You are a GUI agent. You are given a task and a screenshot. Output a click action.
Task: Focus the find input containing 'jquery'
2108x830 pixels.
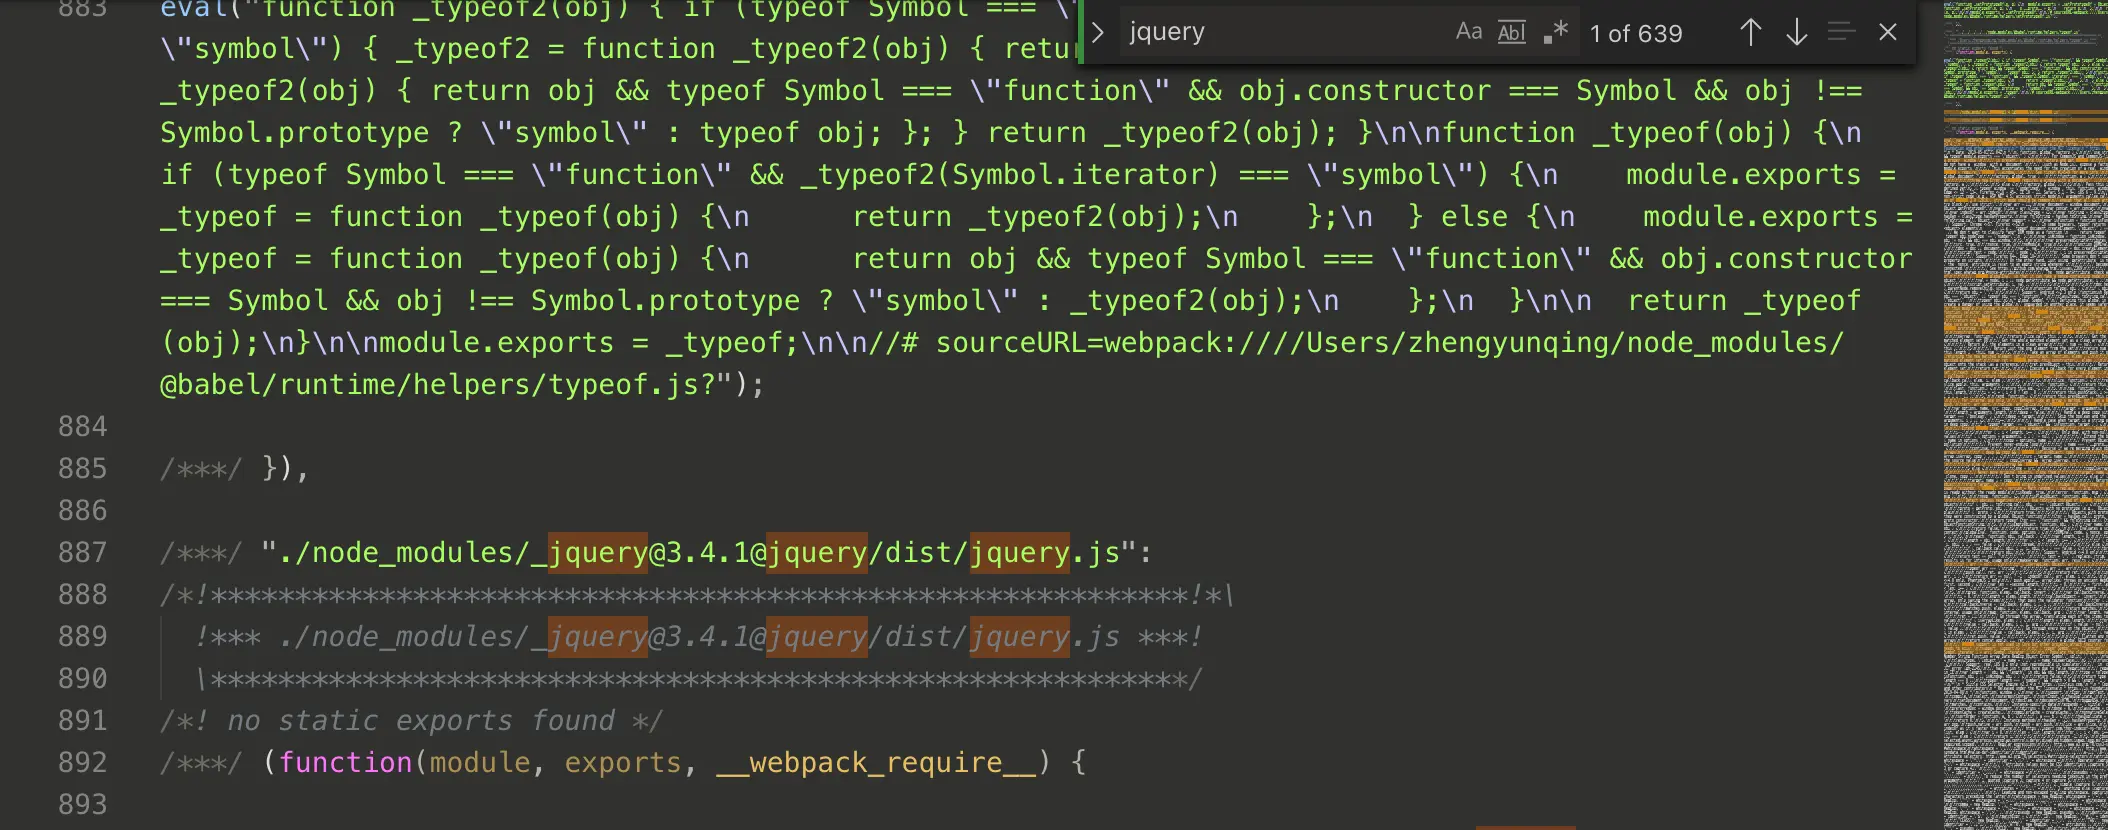click(1280, 32)
